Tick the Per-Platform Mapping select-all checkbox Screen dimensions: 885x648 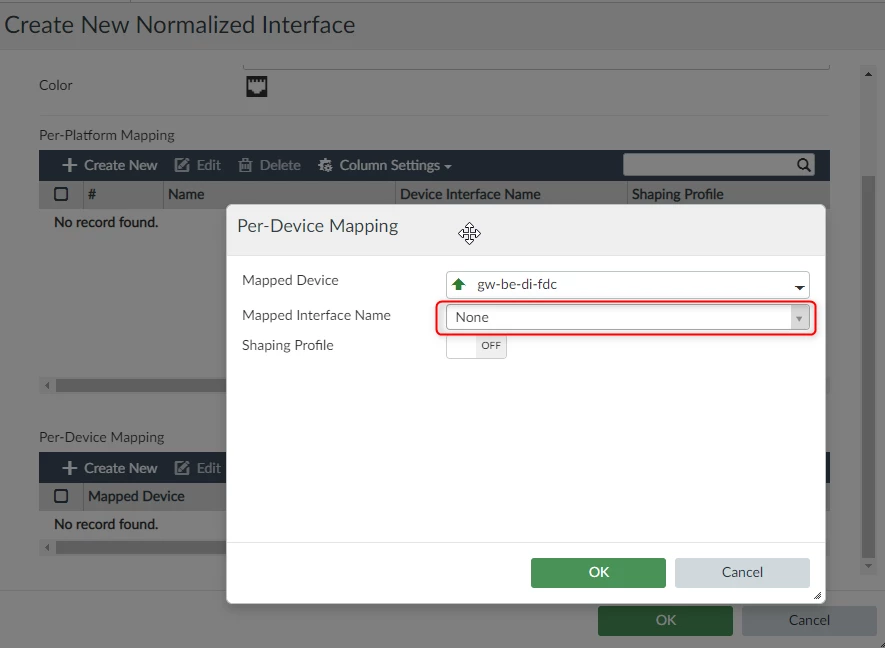(x=61, y=194)
